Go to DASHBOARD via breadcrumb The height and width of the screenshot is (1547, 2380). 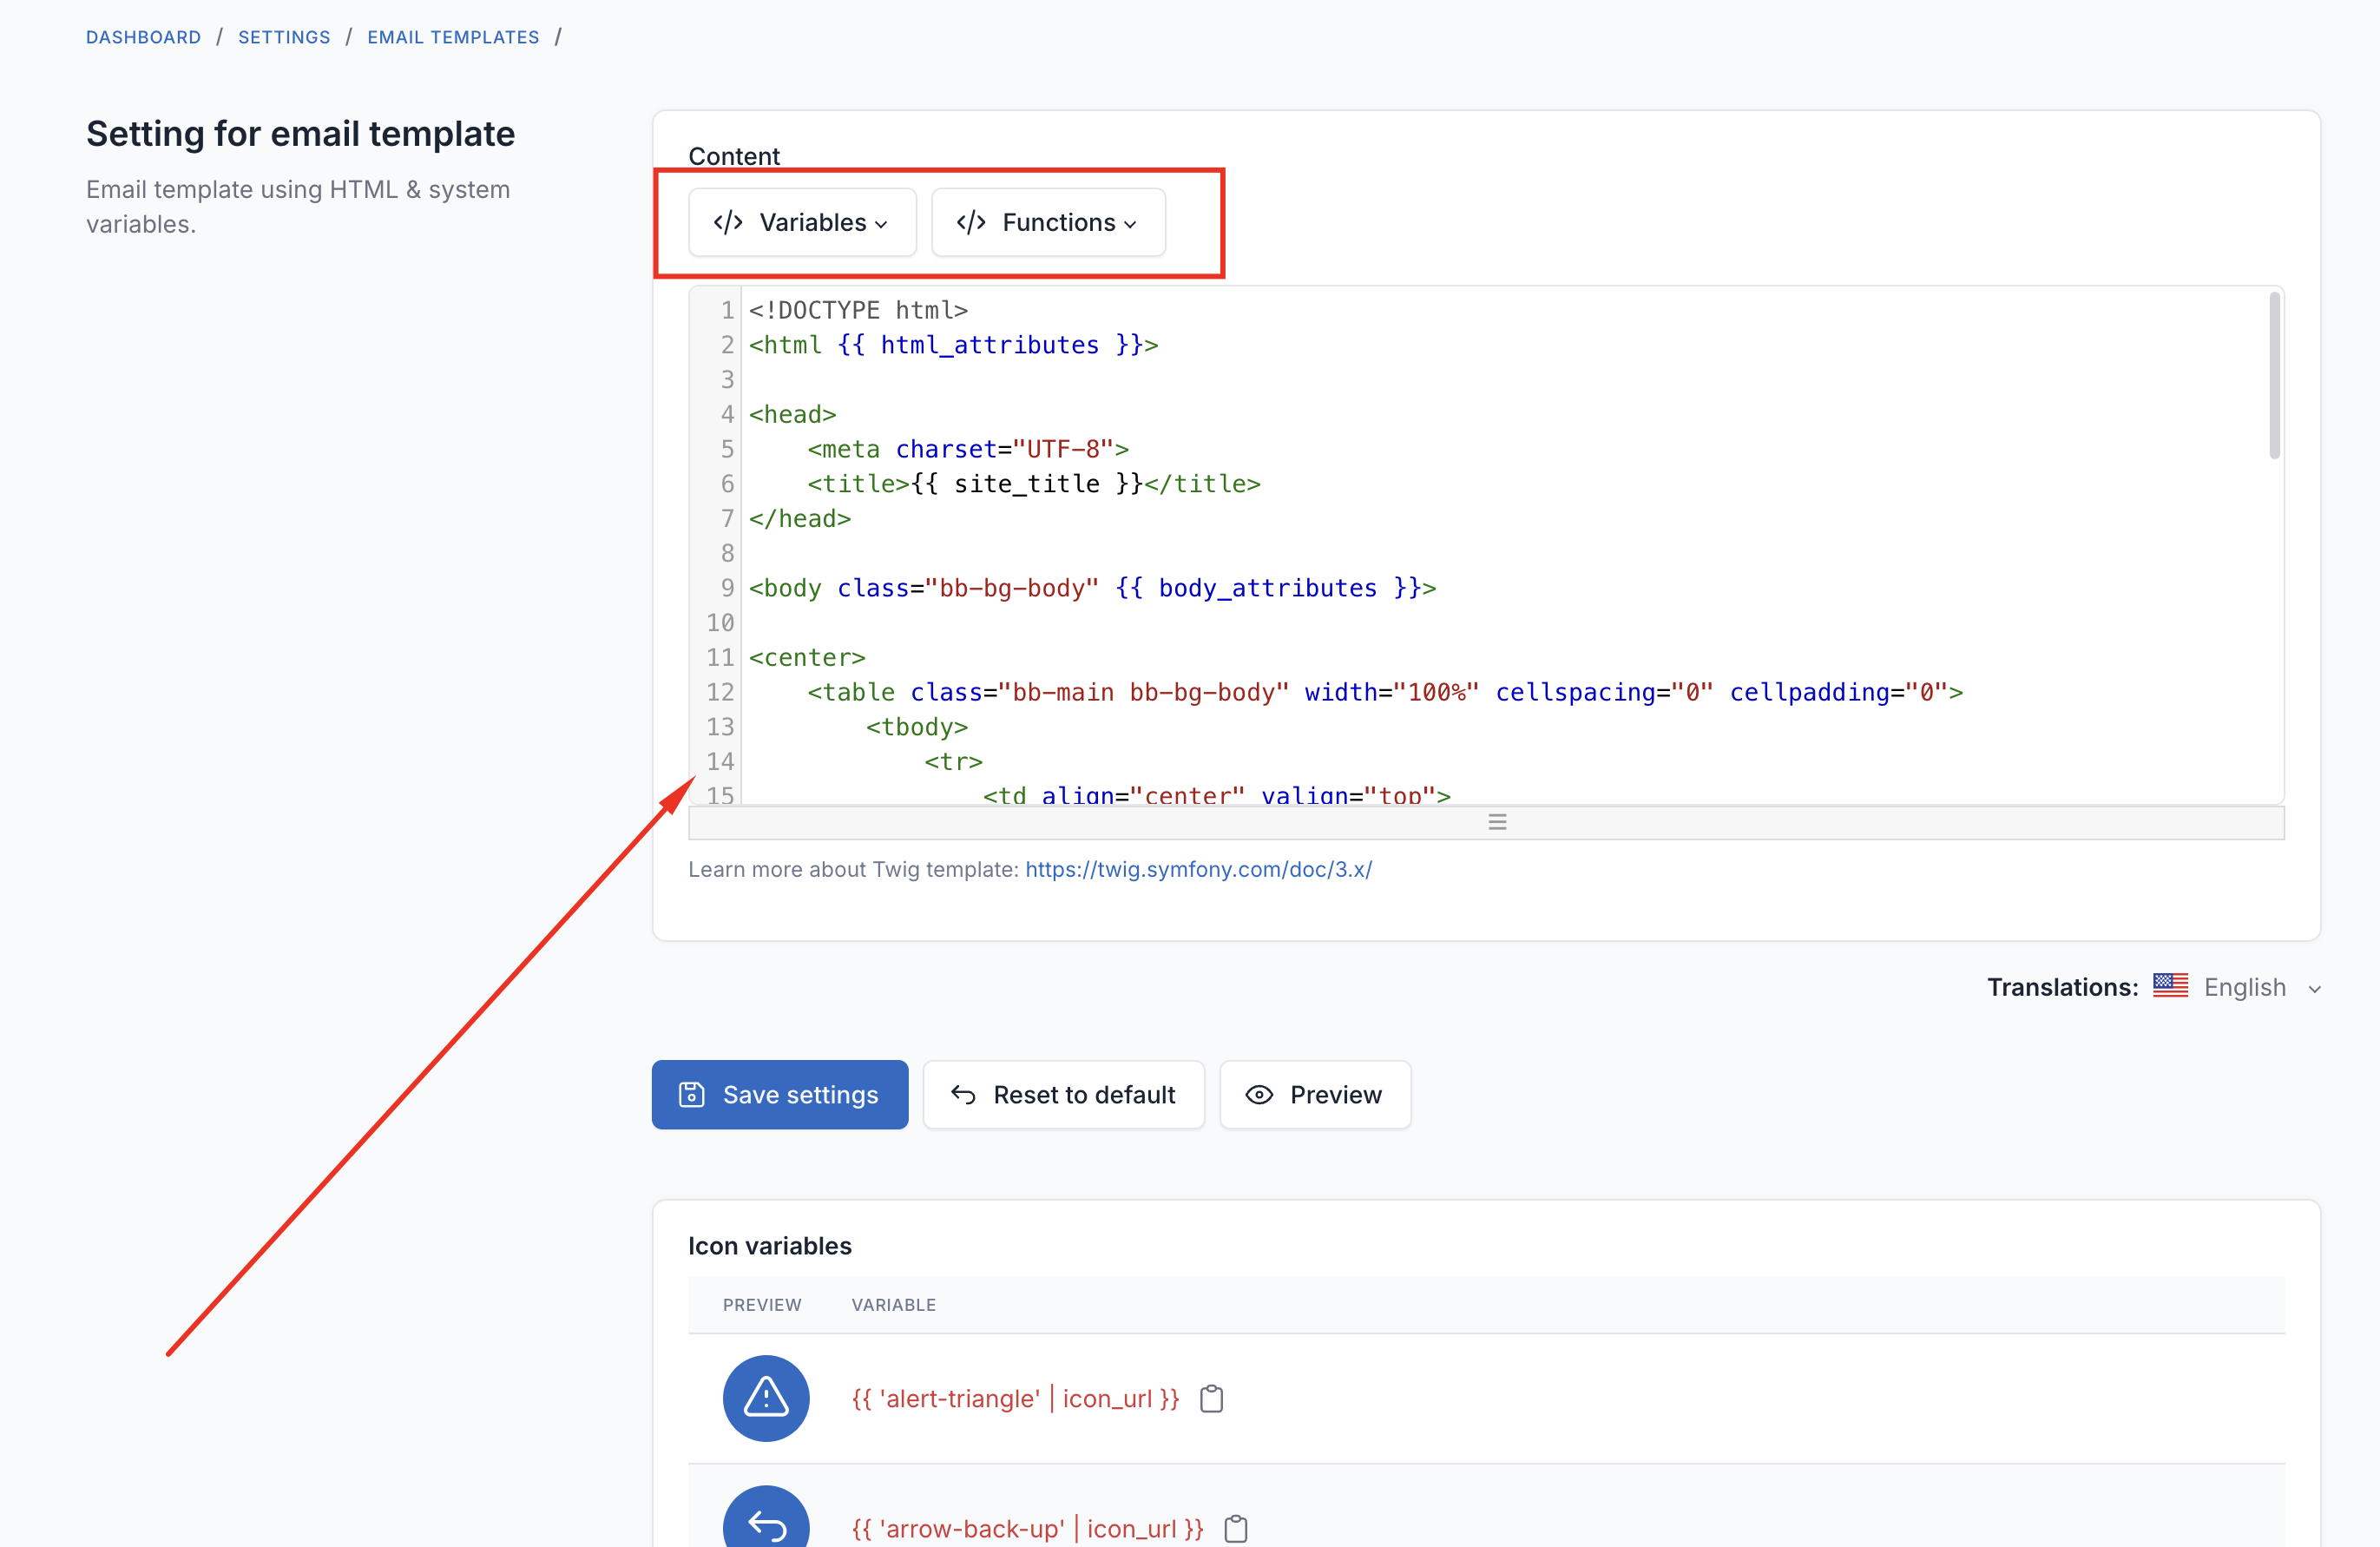coord(143,36)
